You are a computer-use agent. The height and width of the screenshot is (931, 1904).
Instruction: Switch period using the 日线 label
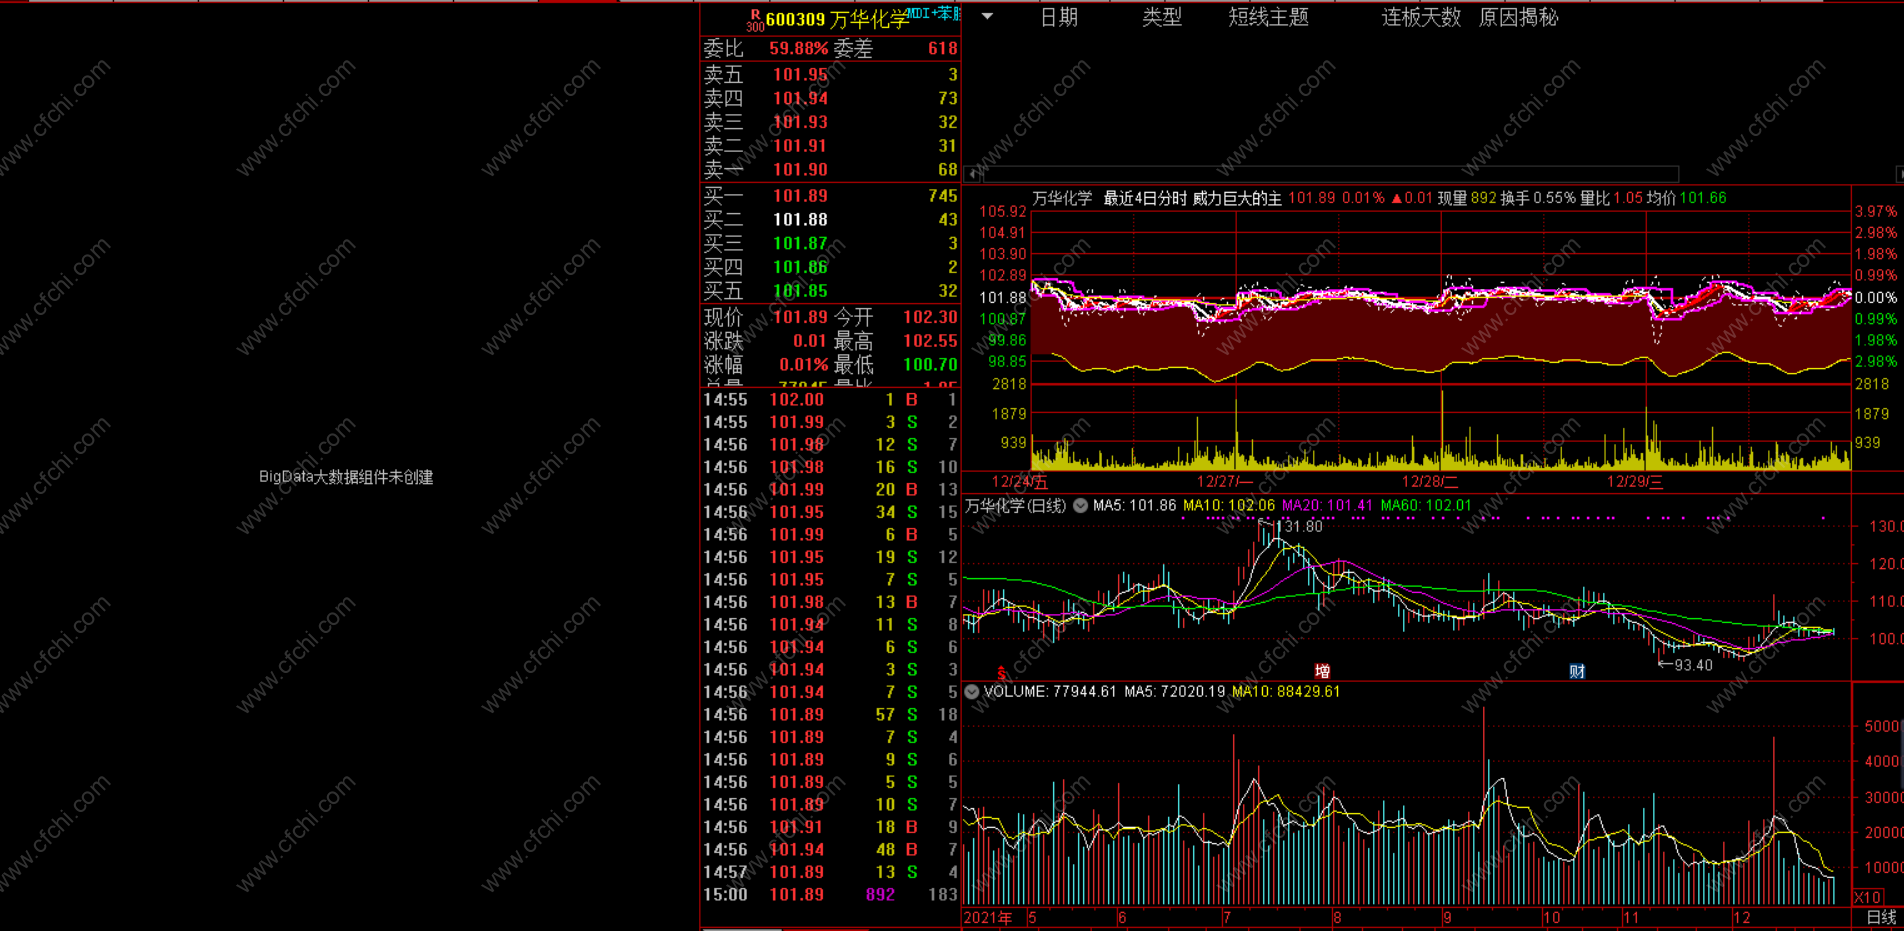1881,917
